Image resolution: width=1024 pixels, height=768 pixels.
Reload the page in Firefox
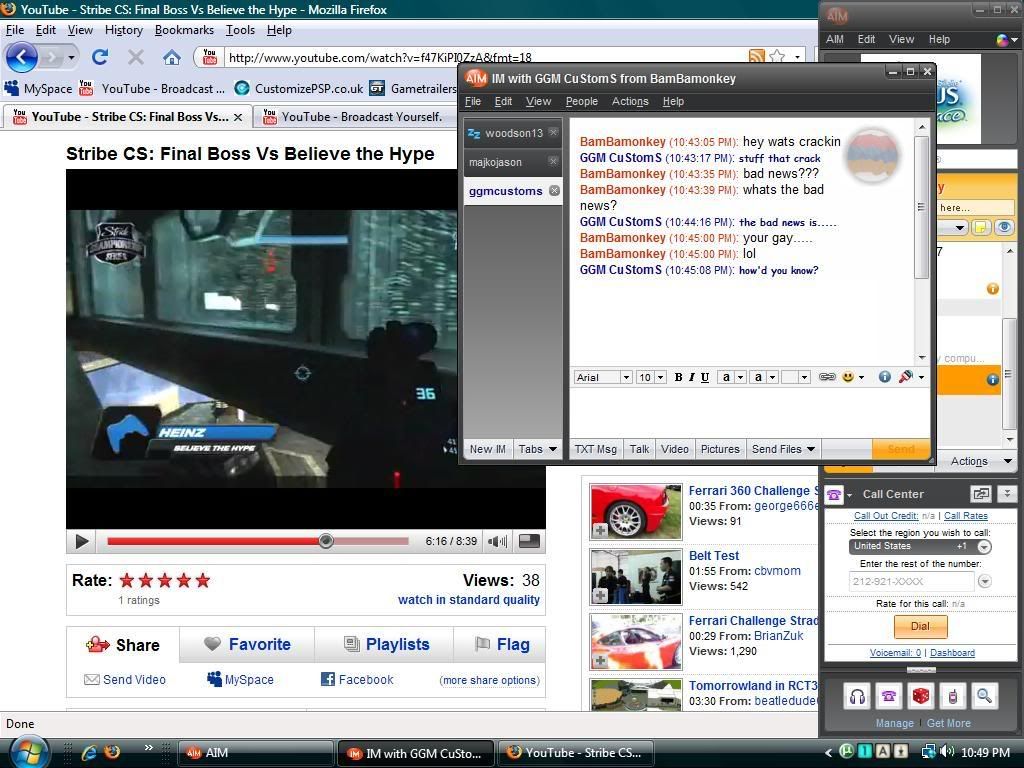pyautogui.click(x=99, y=57)
